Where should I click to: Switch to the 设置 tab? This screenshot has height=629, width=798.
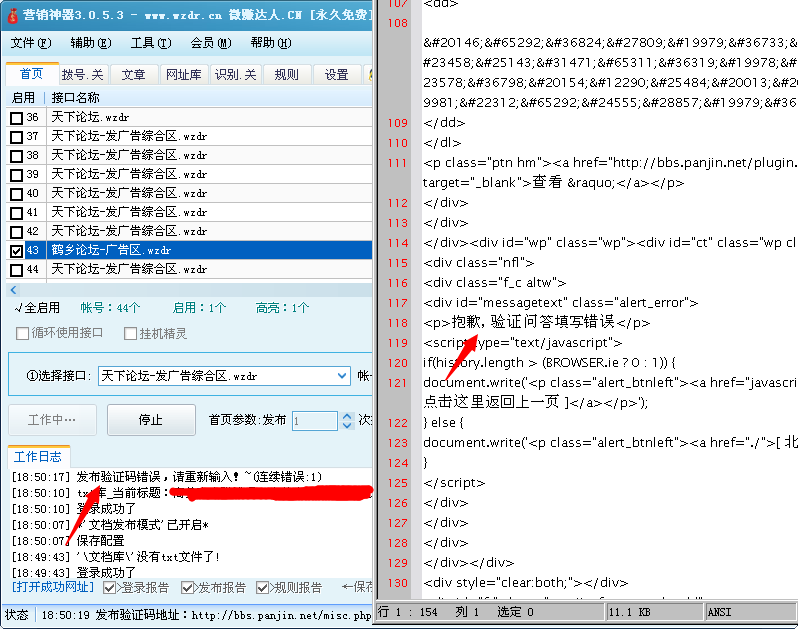[x=336, y=75]
